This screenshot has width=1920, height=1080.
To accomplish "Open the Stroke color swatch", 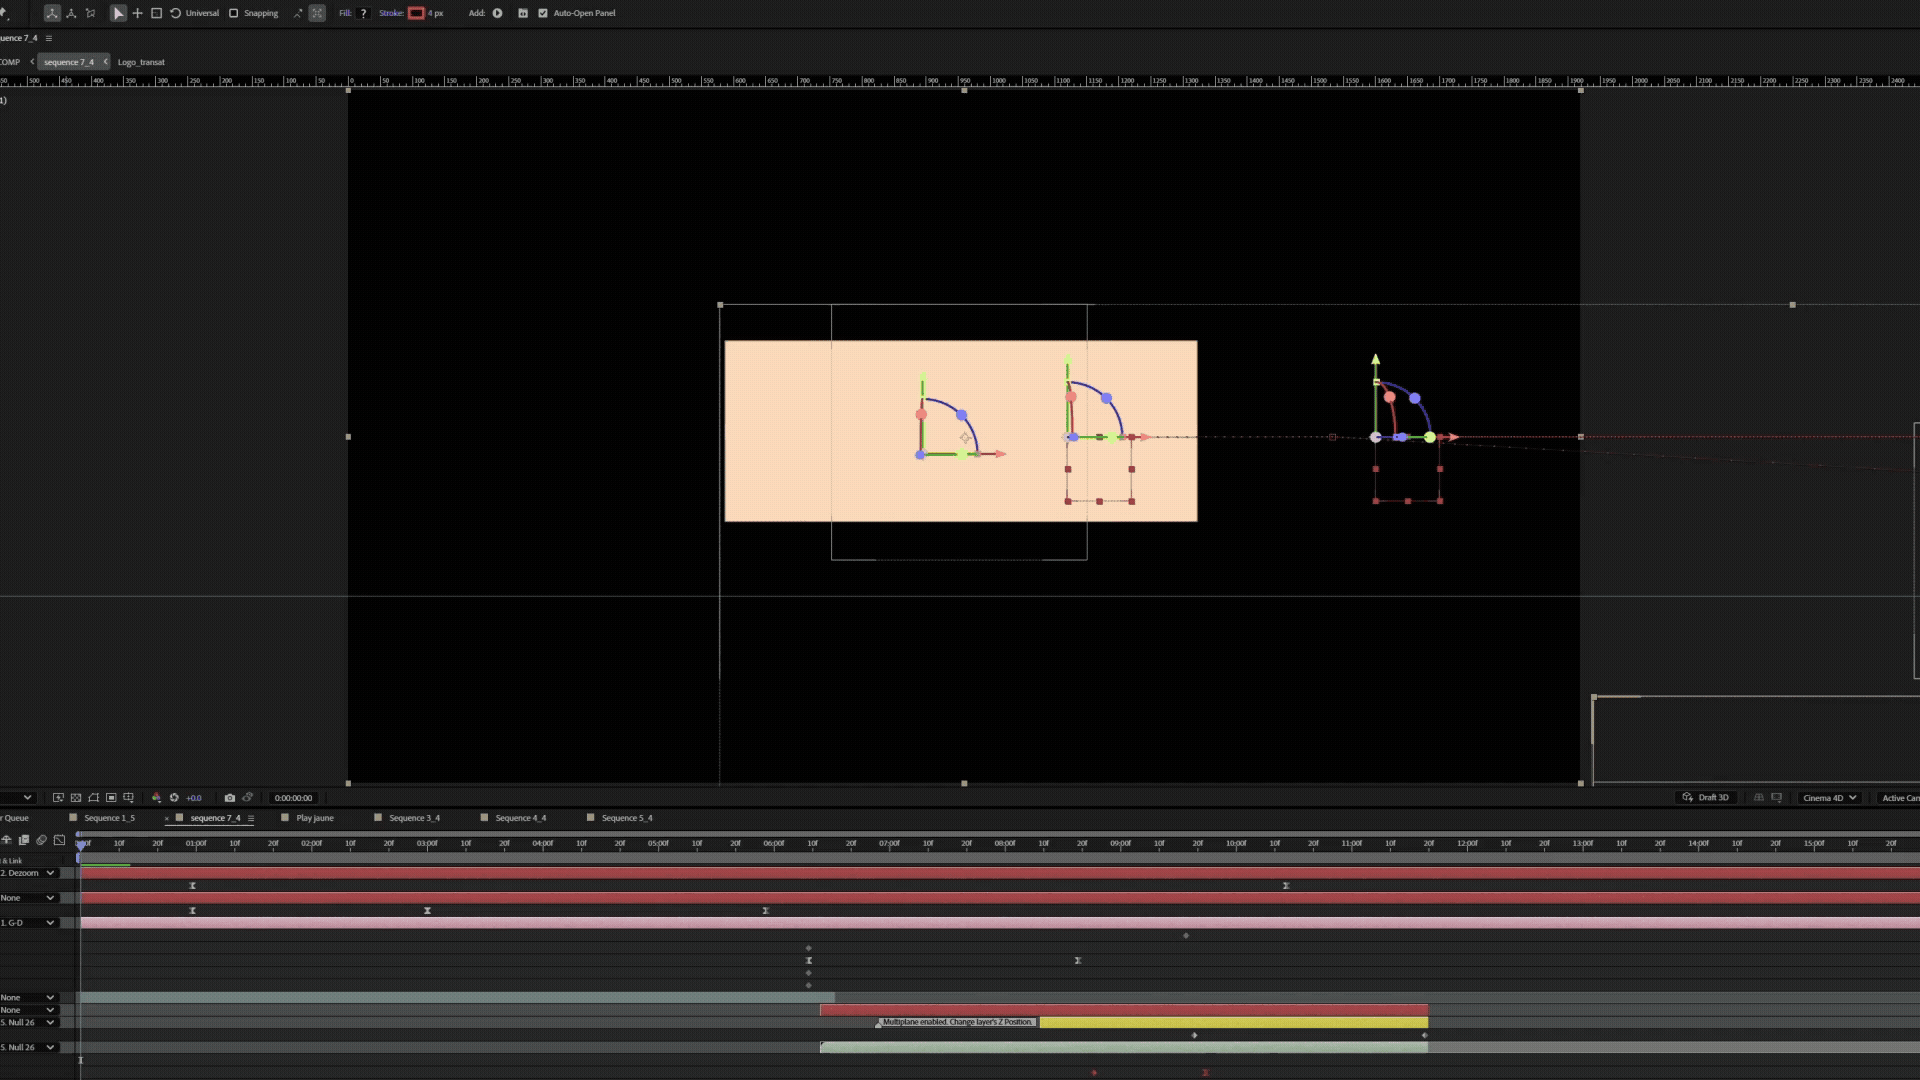I will point(416,13).
